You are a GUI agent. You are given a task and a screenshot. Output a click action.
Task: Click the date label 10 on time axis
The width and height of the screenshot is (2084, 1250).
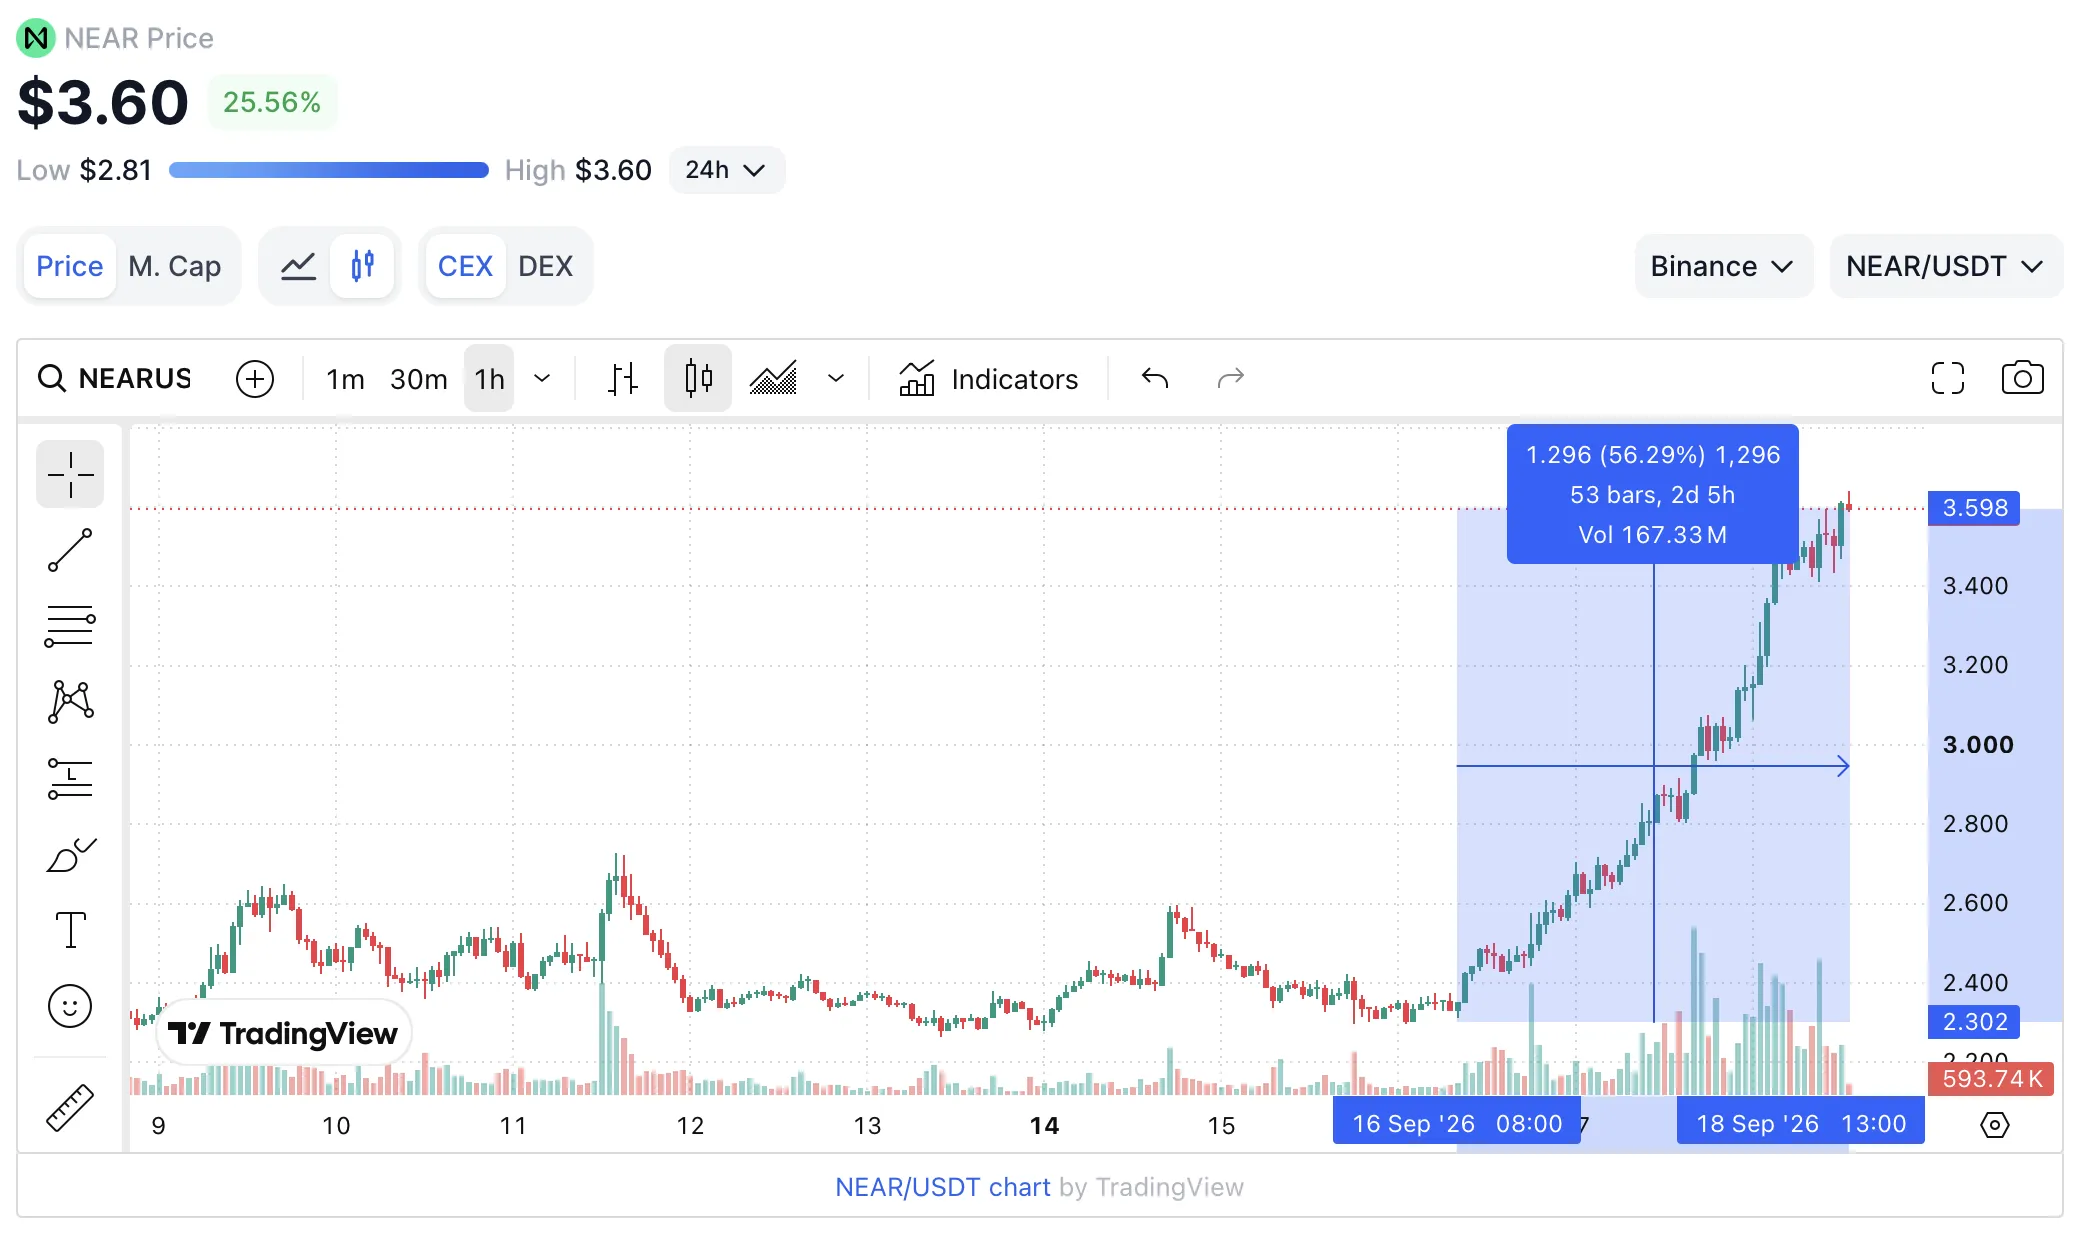point(336,1126)
